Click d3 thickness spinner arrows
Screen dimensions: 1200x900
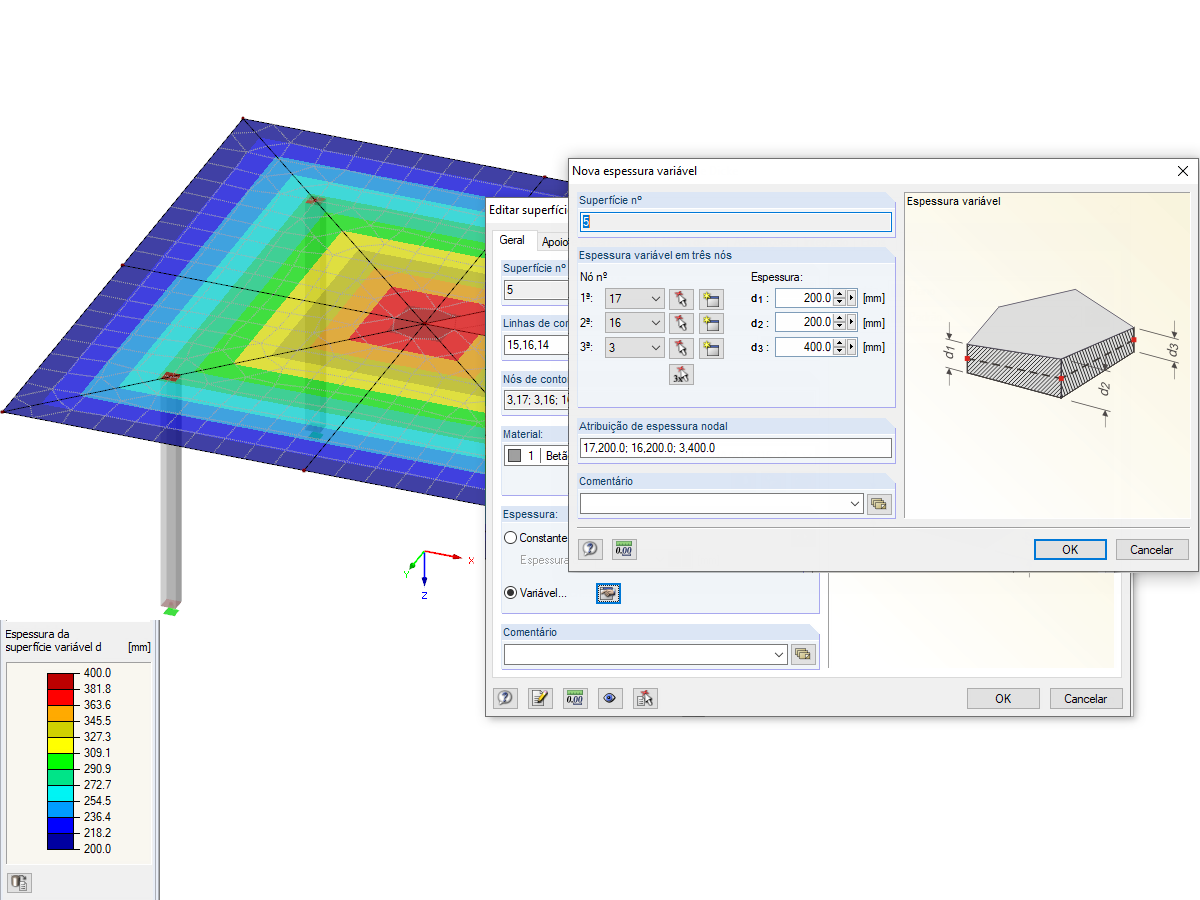pyautogui.click(x=839, y=348)
